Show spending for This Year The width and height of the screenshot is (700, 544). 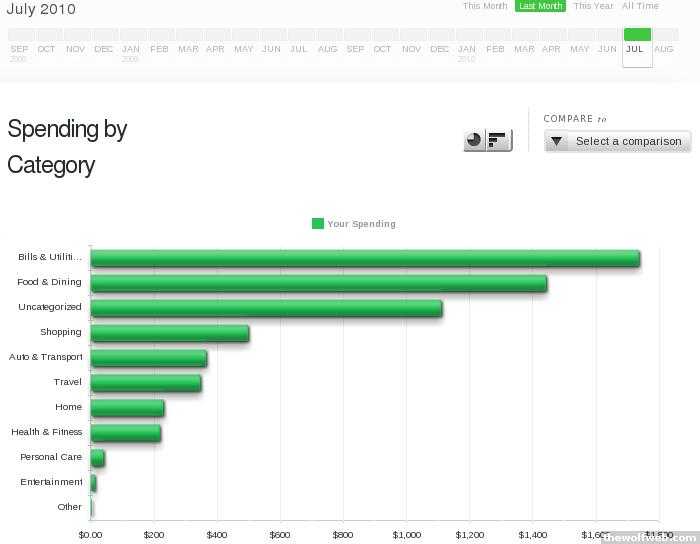tap(593, 6)
